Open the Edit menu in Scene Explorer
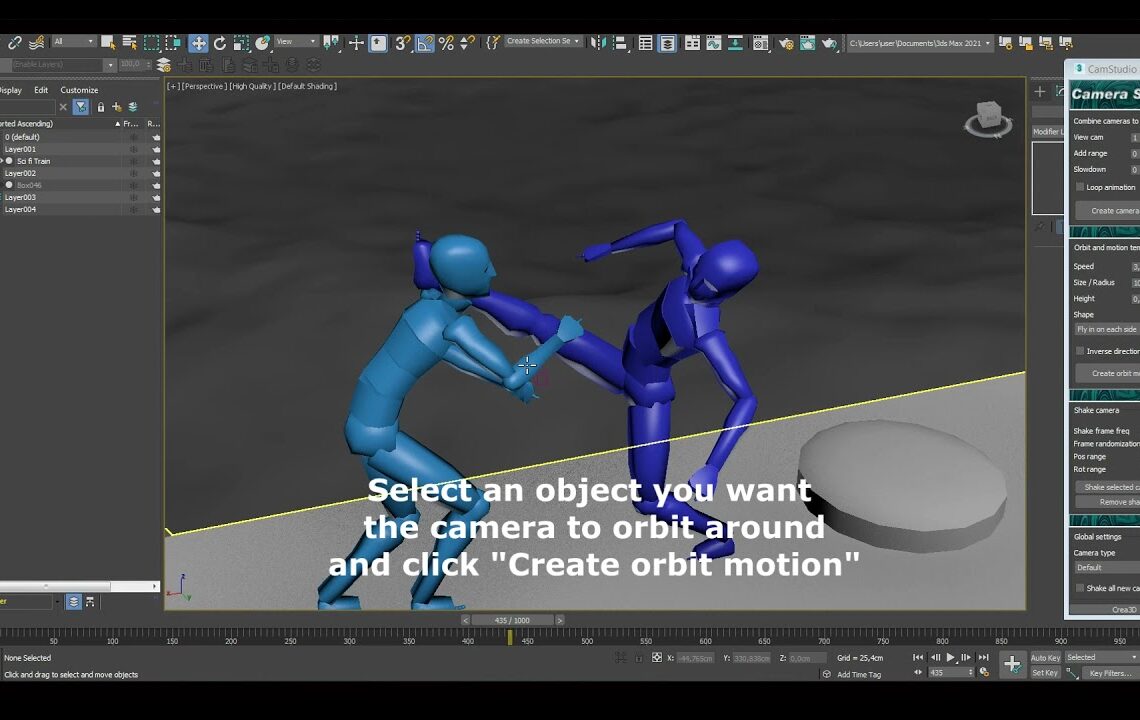Viewport: 1140px width, 720px height. coord(41,90)
